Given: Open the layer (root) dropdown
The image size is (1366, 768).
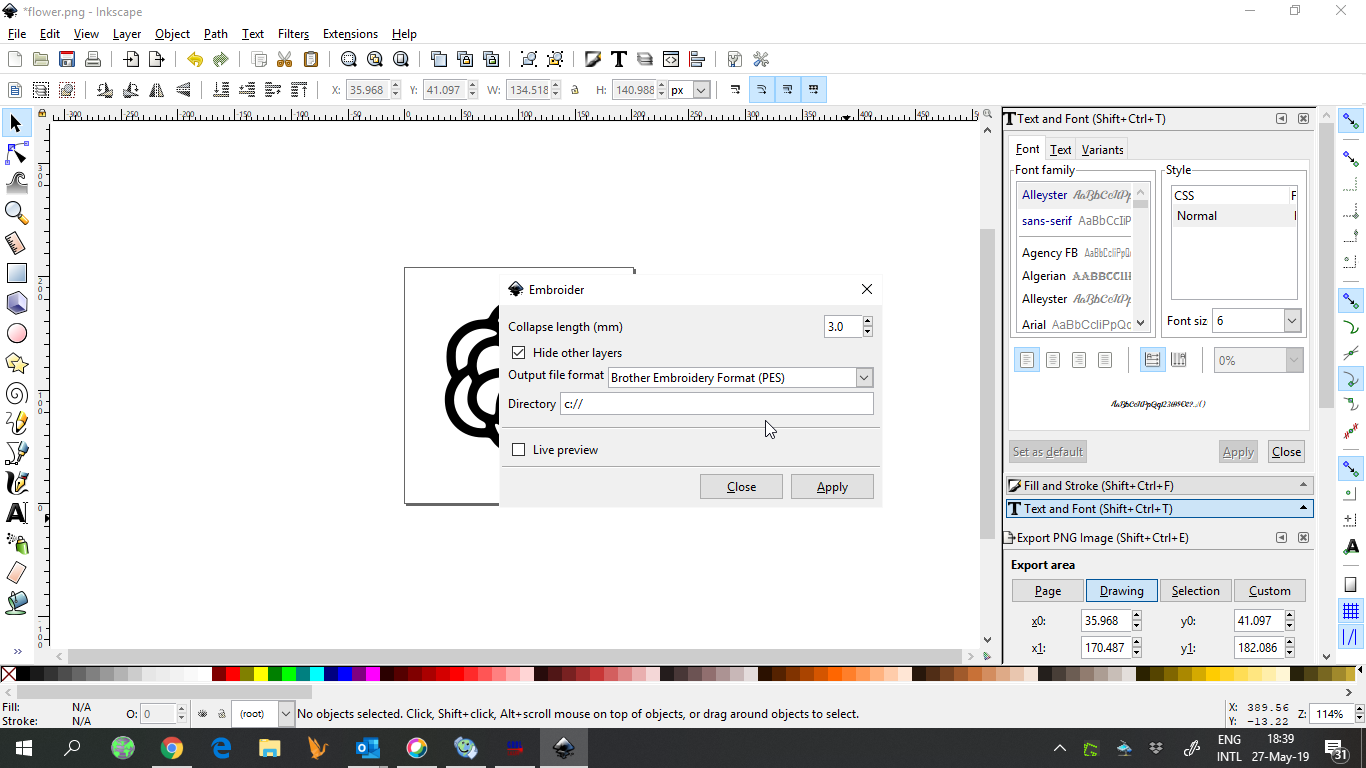Looking at the screenshot, I should click(x=286, y=714).
